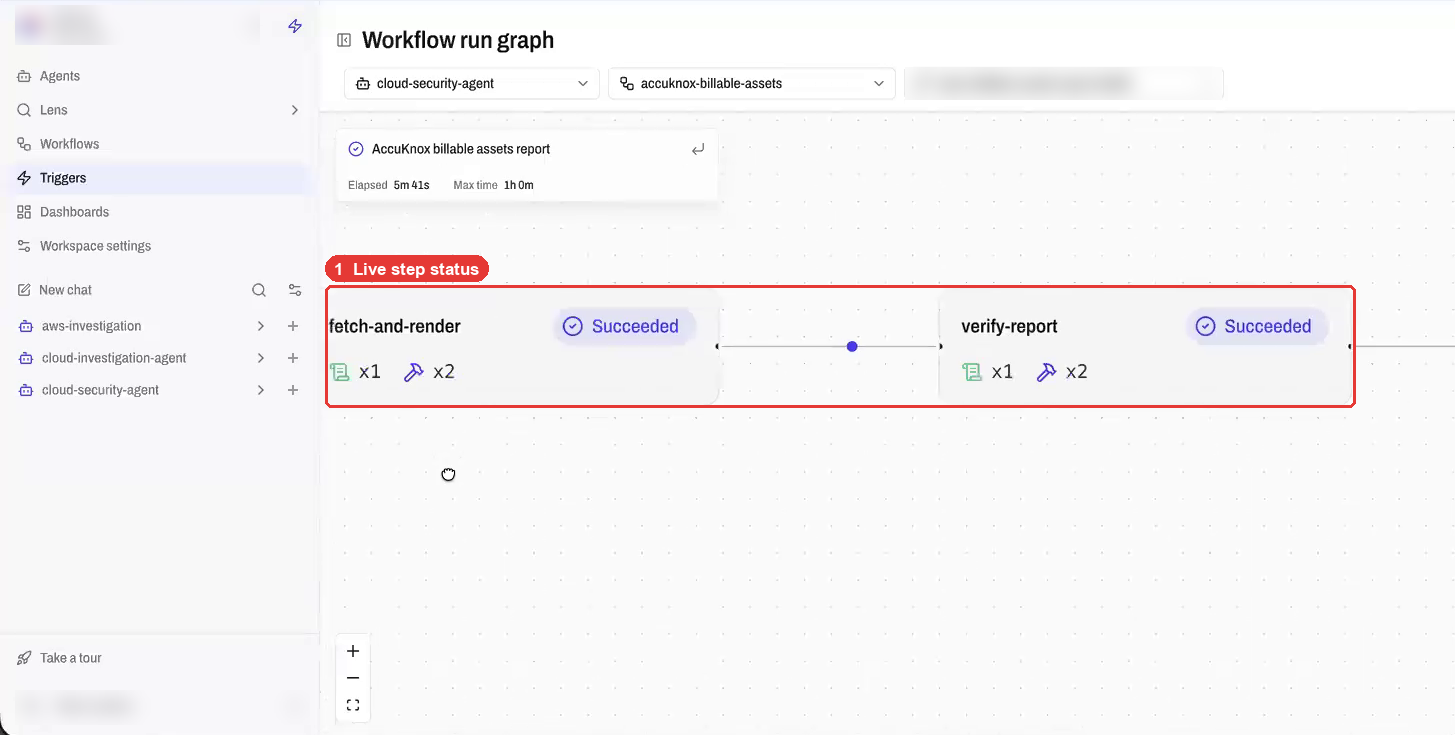Image resolution: width=1455 pixels, height=735 pixels.
Task: Toggle the sidebar panel icon beside title
Action: 344,40
